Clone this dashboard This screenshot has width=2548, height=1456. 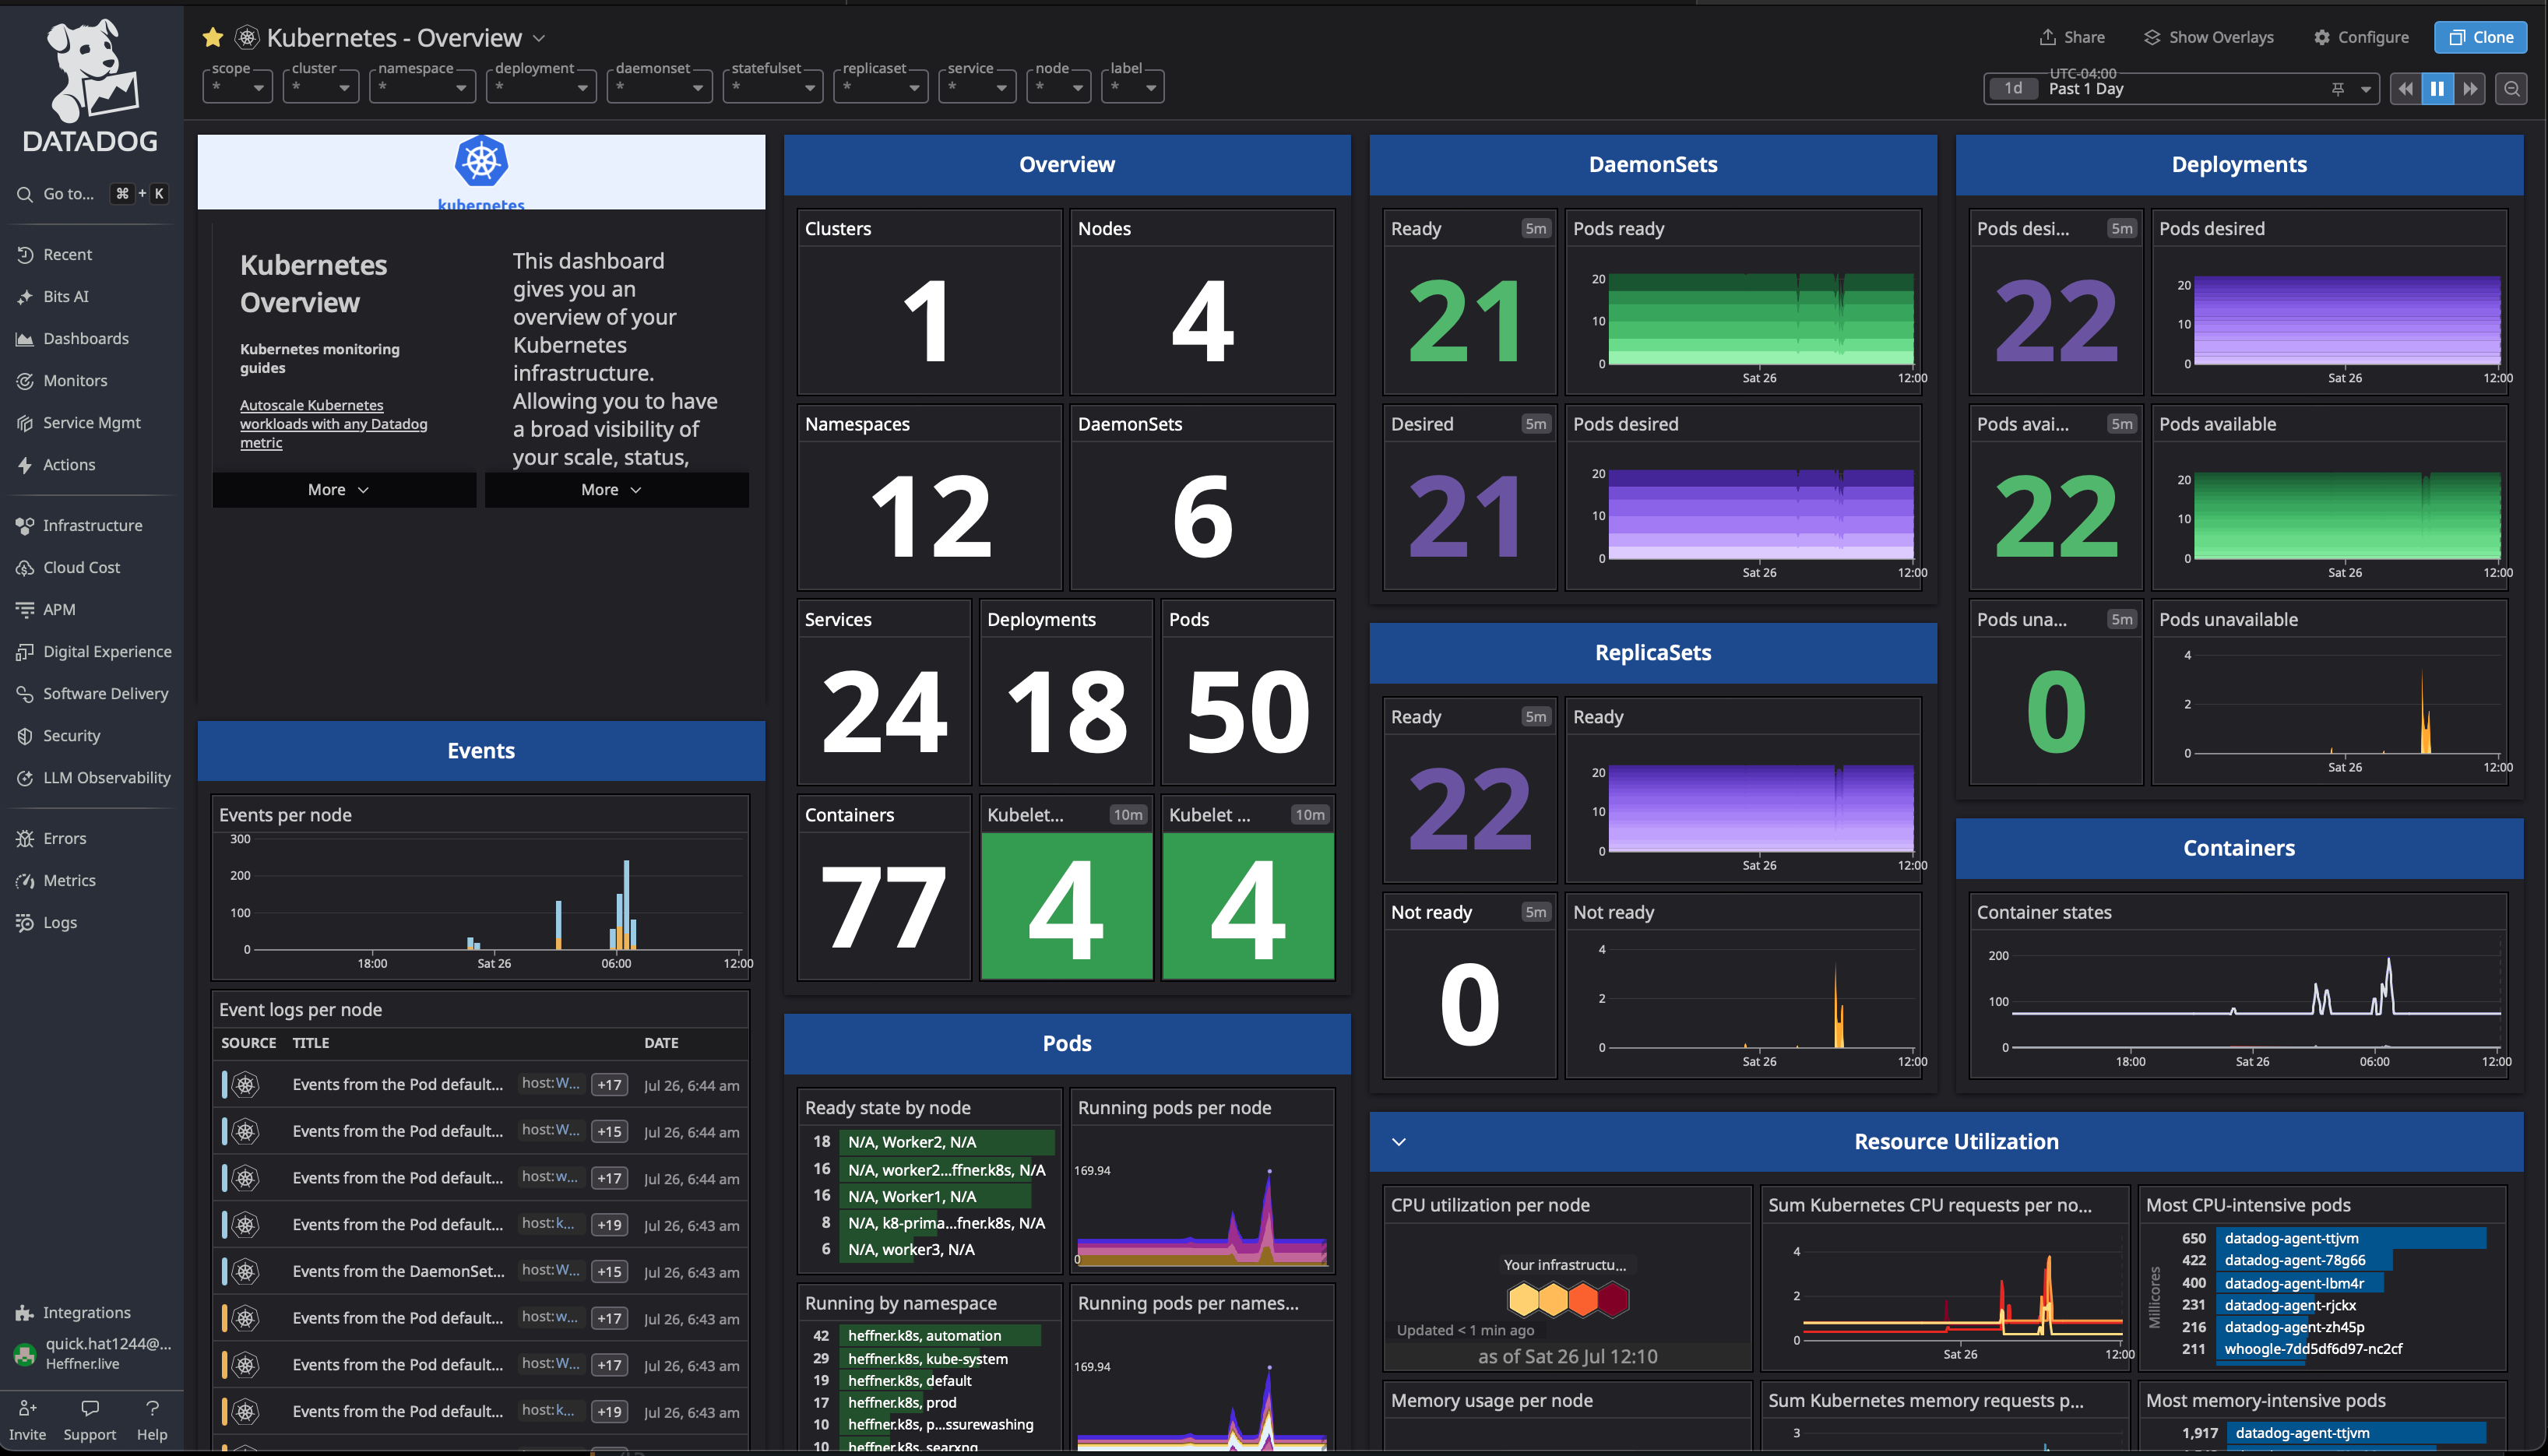pyautogui.click(x=2480, y=37)
